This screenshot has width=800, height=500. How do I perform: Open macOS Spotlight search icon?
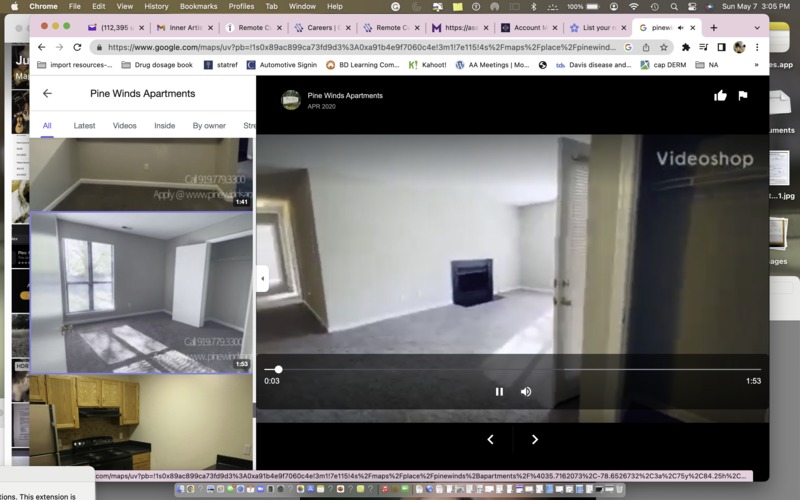(x=674, y=6)
